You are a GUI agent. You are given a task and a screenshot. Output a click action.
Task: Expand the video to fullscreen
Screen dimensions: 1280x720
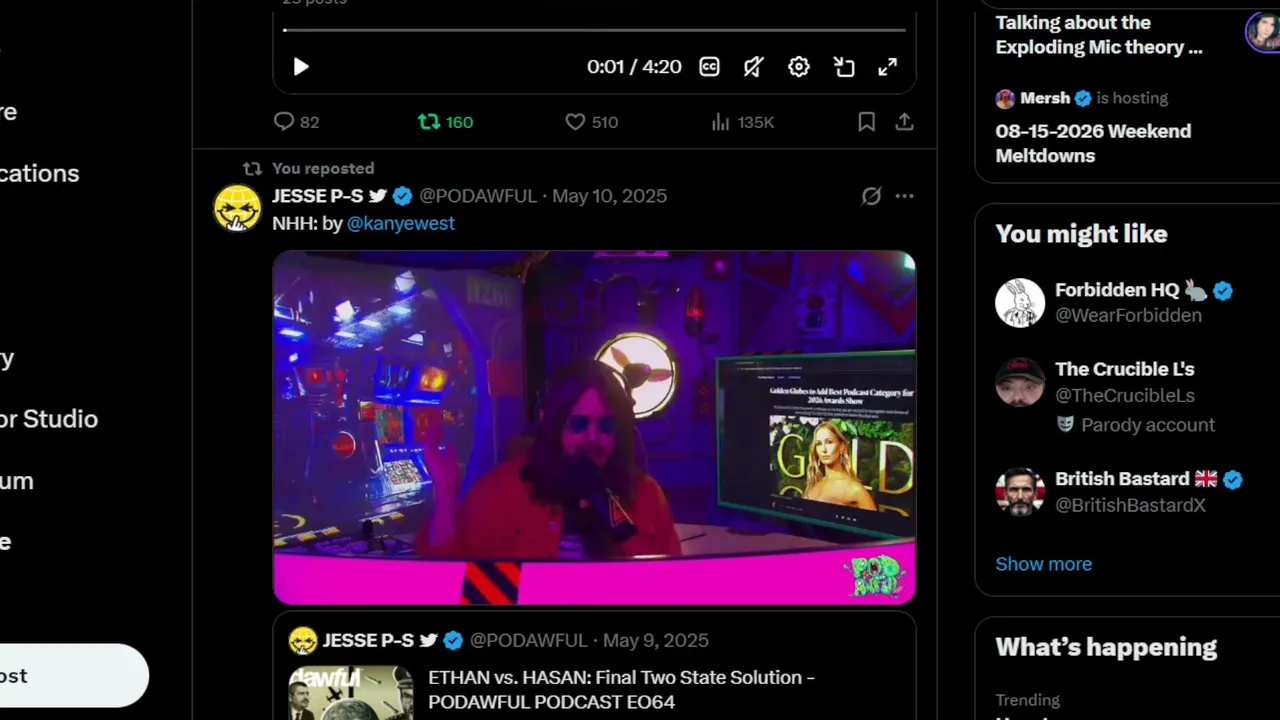[887, 67]
